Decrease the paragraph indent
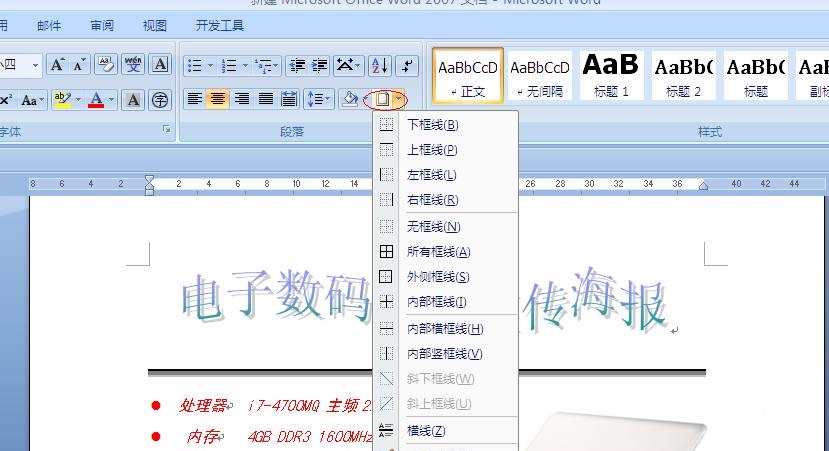829x451 pixels. pyautogui.click(x=297, y=66)
